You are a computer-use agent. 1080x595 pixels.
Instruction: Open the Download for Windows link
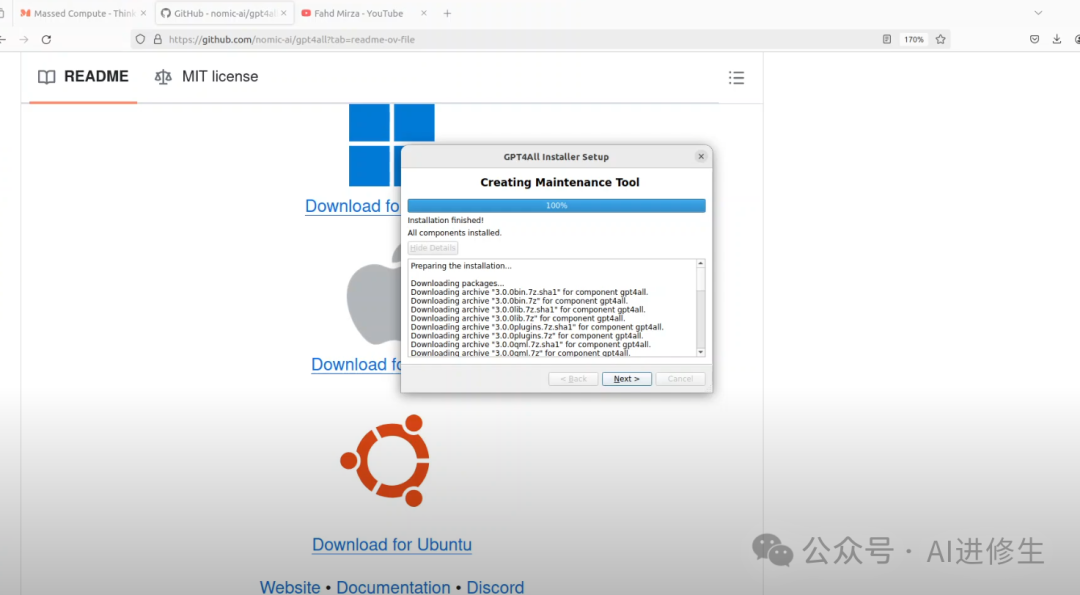(x=352, y=206)
